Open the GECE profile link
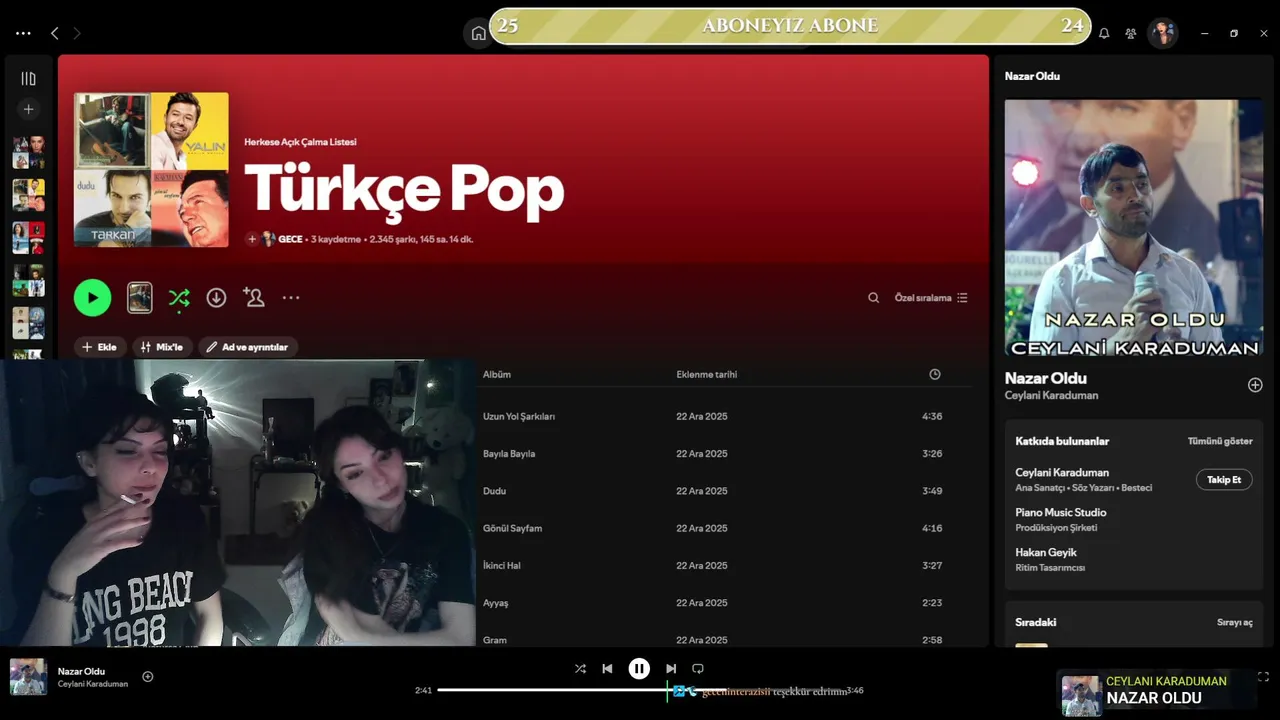The width and height of the screenshot is (1280, 720). coord(290,239)
